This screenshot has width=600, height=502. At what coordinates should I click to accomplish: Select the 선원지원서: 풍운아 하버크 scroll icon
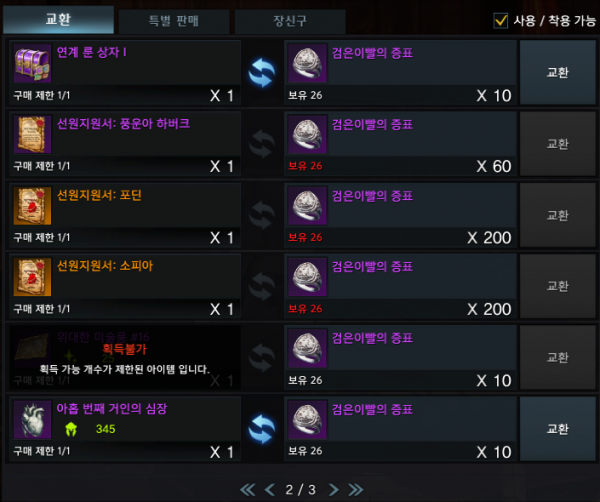tap(32, 135)
